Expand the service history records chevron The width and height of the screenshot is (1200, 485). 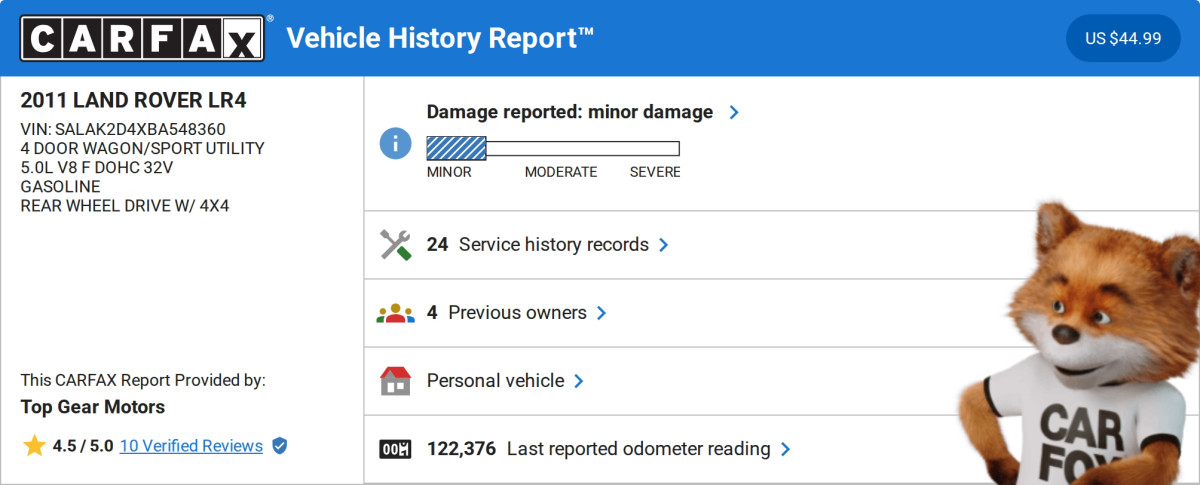[x=664, y=245]
